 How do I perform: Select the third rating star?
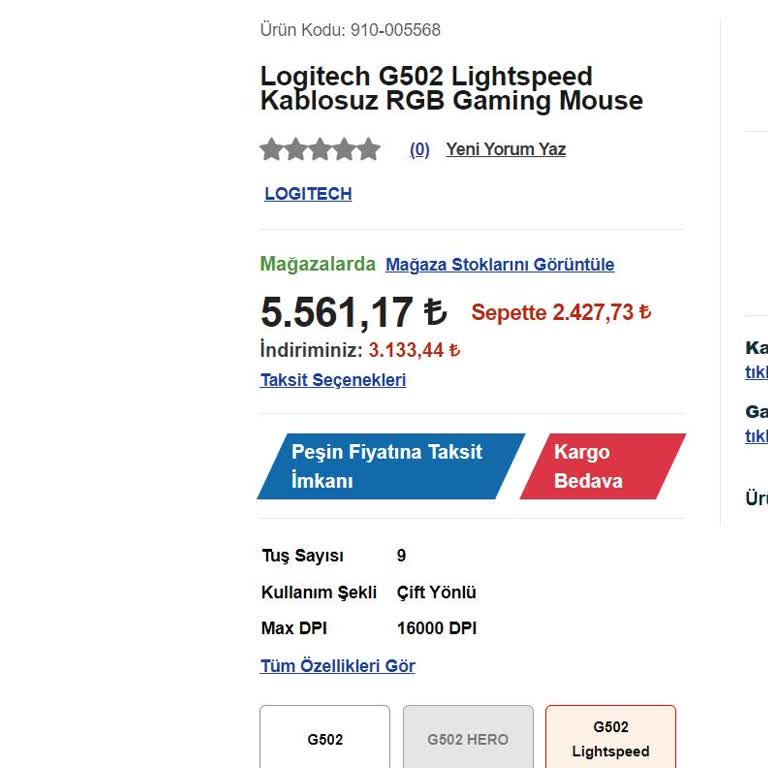tap(320, 150)
